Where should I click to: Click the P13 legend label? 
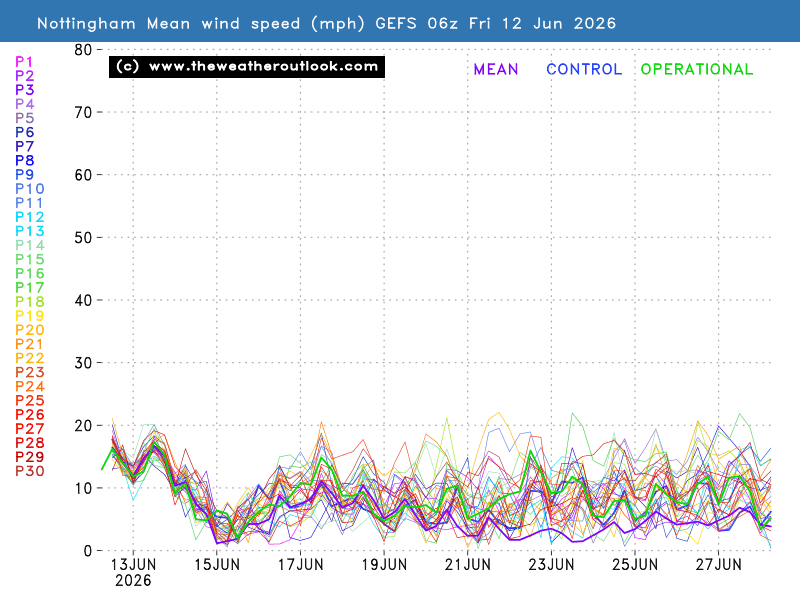pyautogui.click(x=30, y=231)
